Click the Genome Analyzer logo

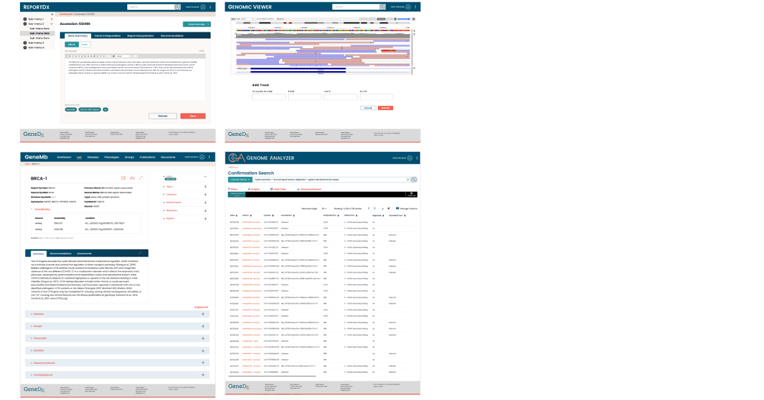[x=236, y=158]
